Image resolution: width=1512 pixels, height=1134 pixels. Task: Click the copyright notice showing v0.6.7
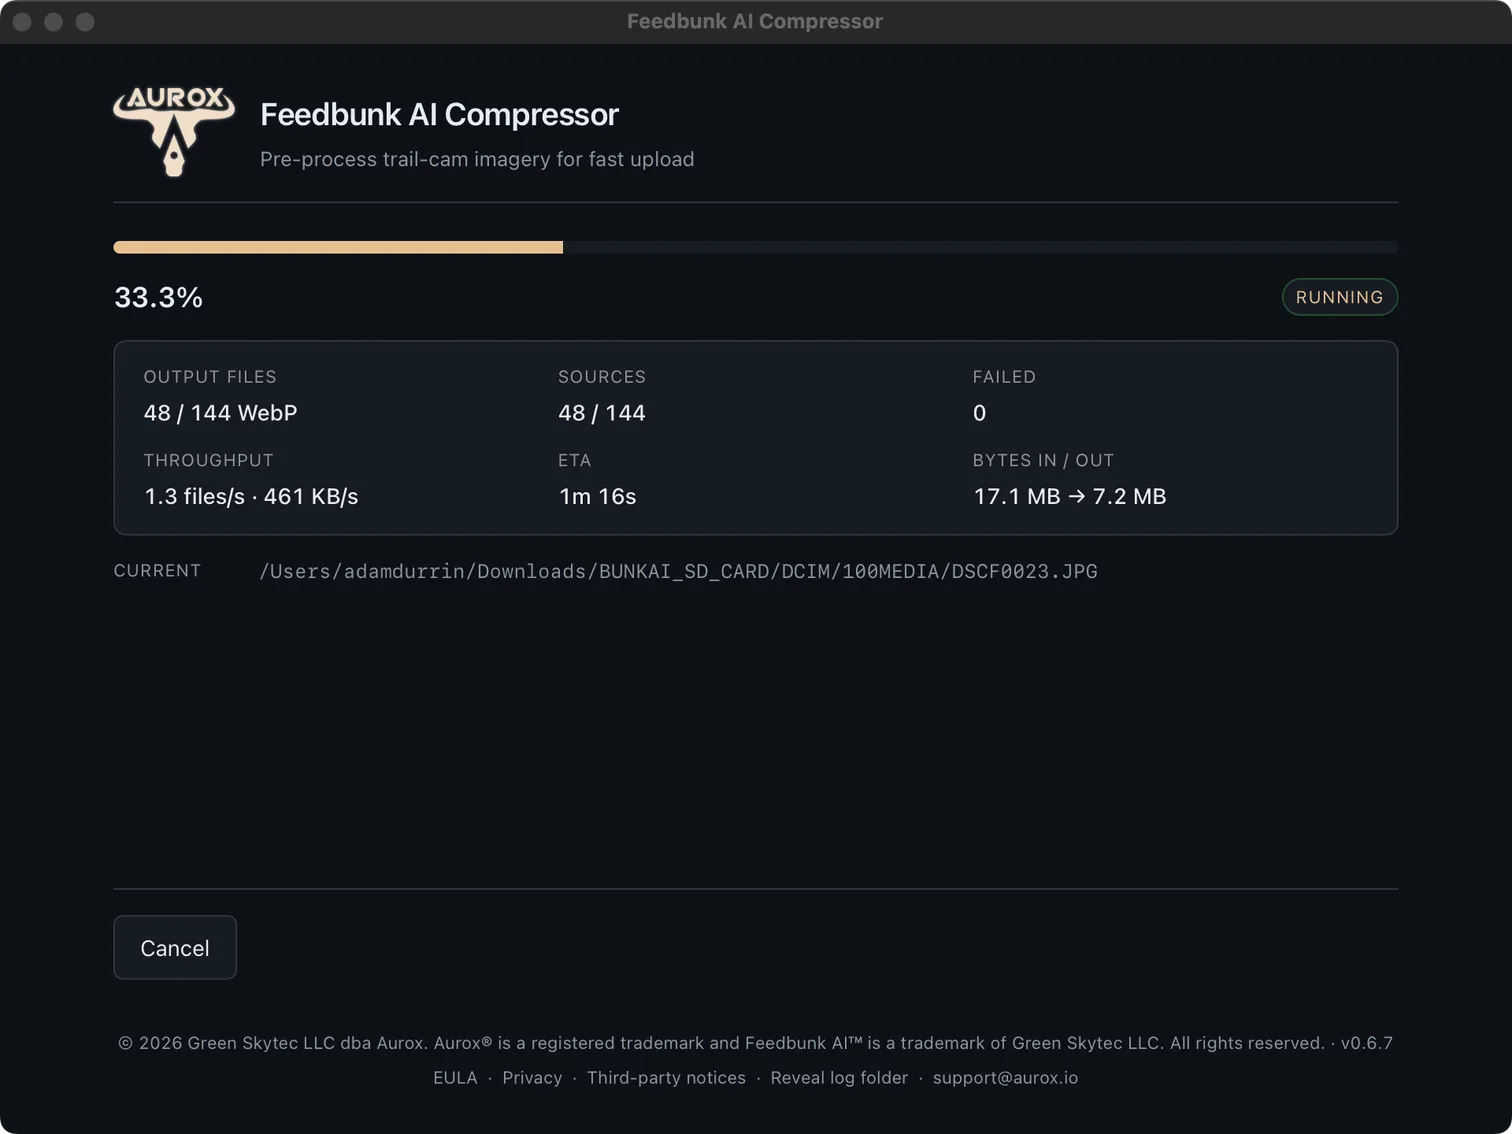click(x=756, y=1043)
